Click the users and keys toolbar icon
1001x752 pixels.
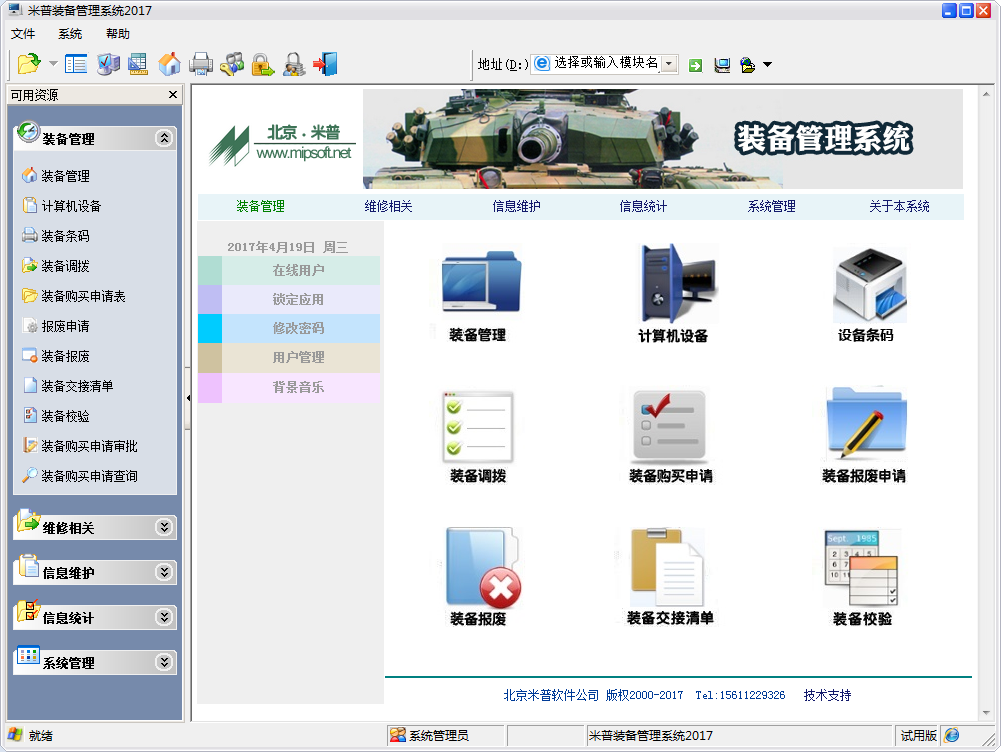click(232, 64)
